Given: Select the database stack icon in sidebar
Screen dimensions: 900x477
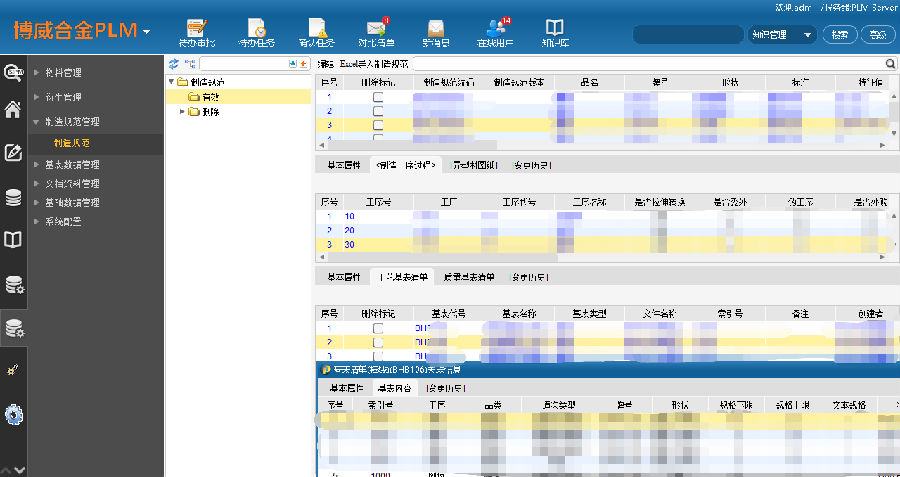Looking at the screenshot, I should coord(13,197).
